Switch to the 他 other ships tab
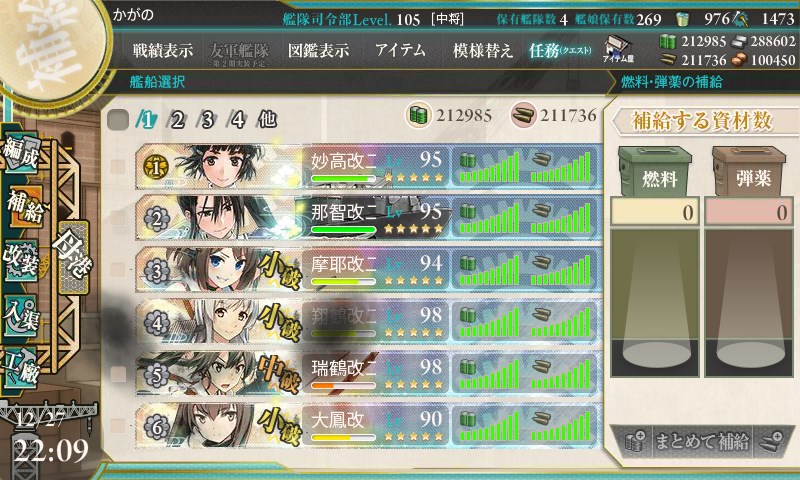Image resolution: width=800 pixels, height=480 pixels. tap(267, 120)
